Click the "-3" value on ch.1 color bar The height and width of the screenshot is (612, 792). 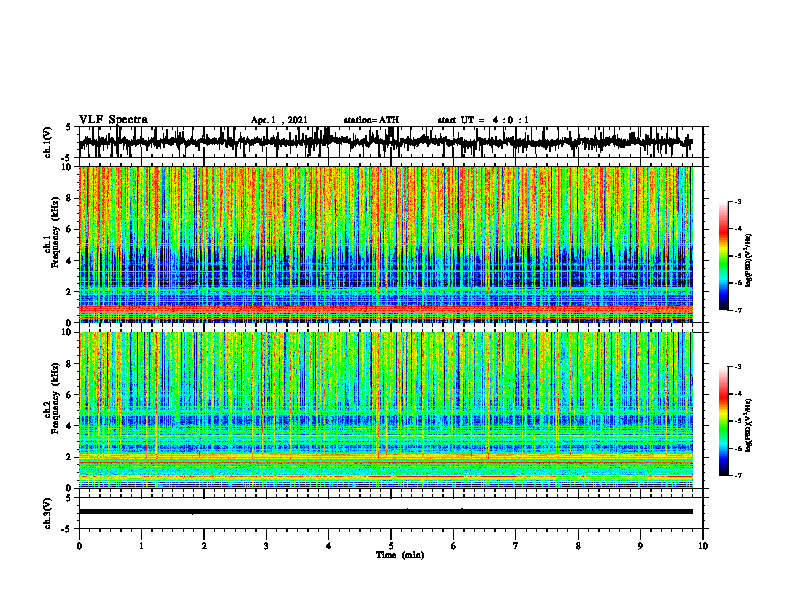(x=738, y=202)
